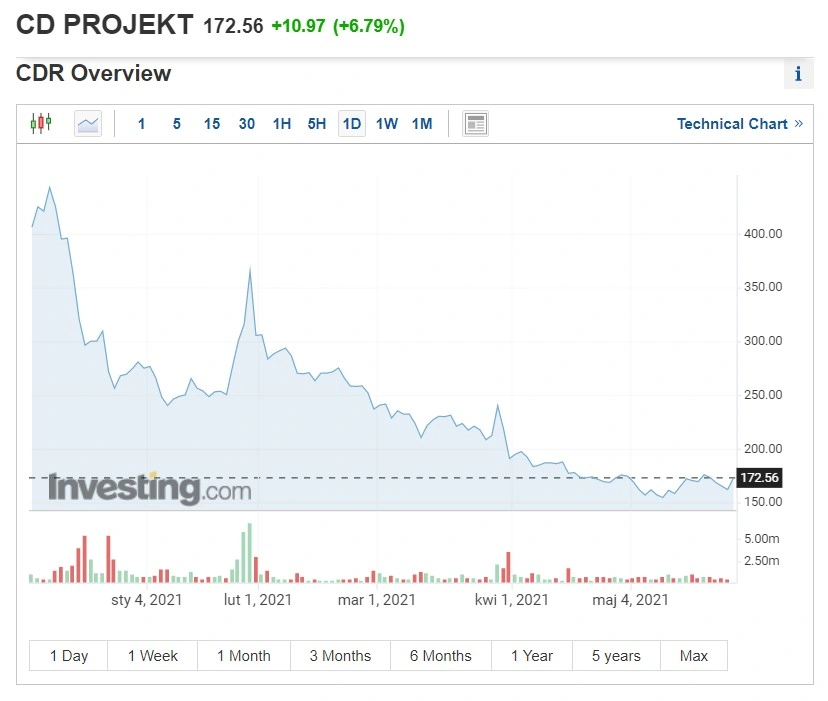Select the area chart icon
This screenshot has width=828, height=701.
[x=88, y=124]
